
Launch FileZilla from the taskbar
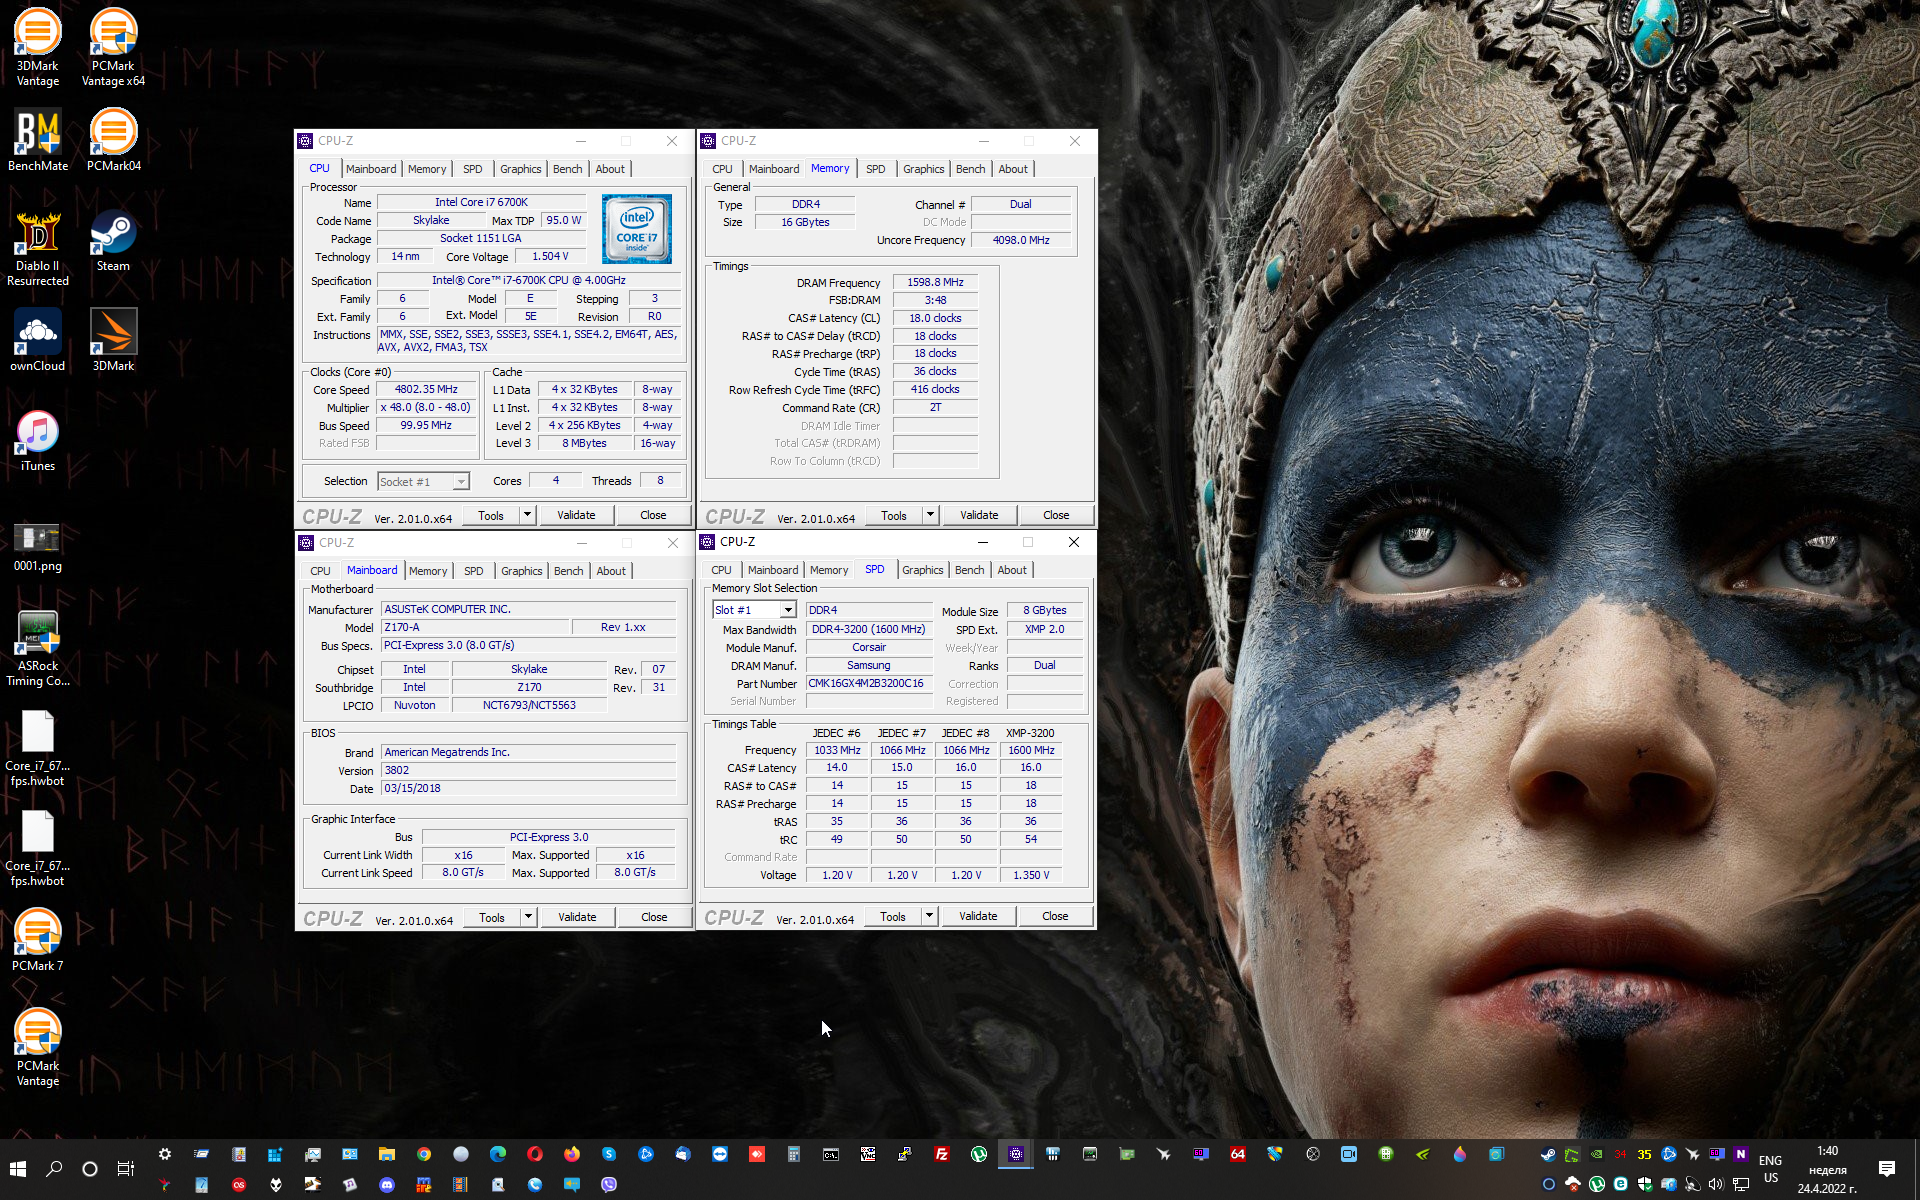tap(941, 1154)
